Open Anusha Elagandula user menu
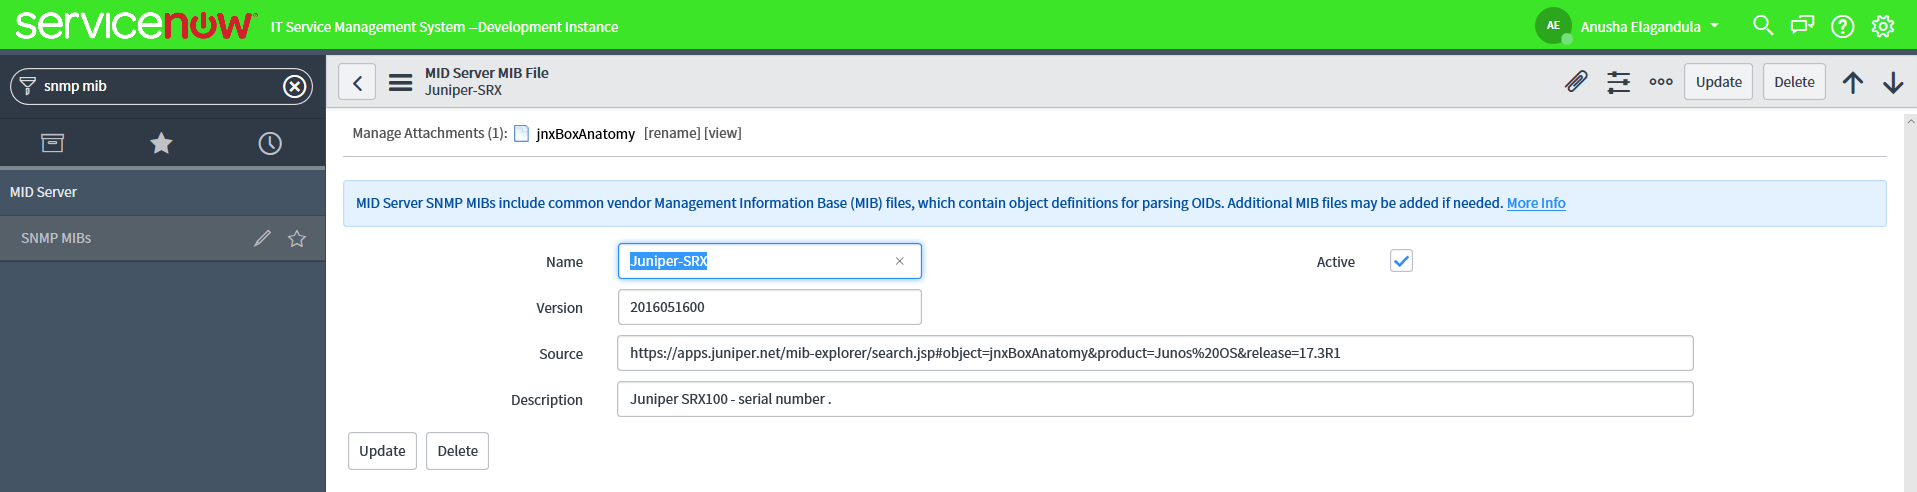Viewport: 1917px width, 492px height. 1649,27
